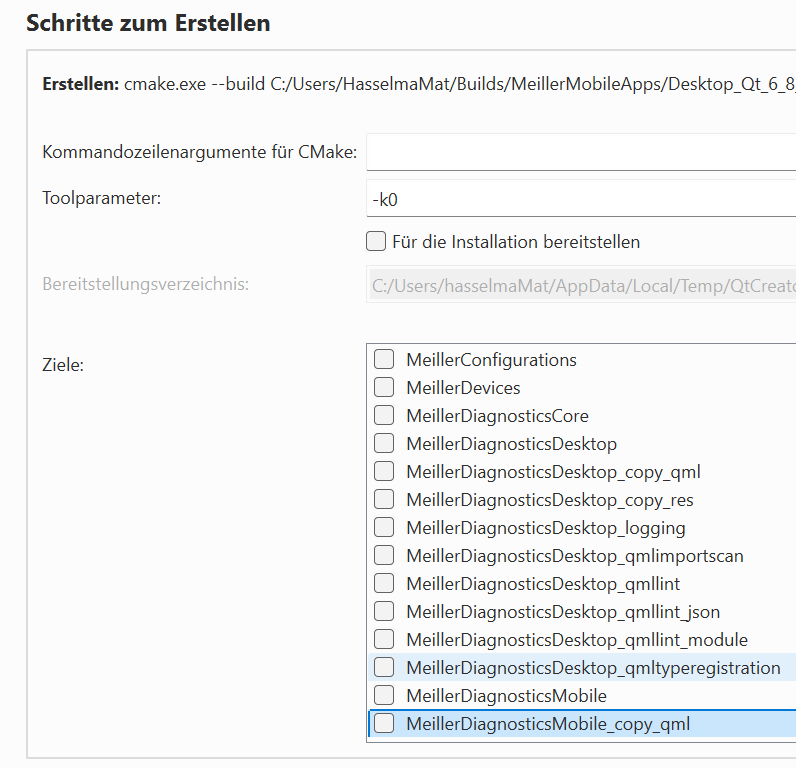Check the MeillerConfigurations target

click(x=384, y=359)
